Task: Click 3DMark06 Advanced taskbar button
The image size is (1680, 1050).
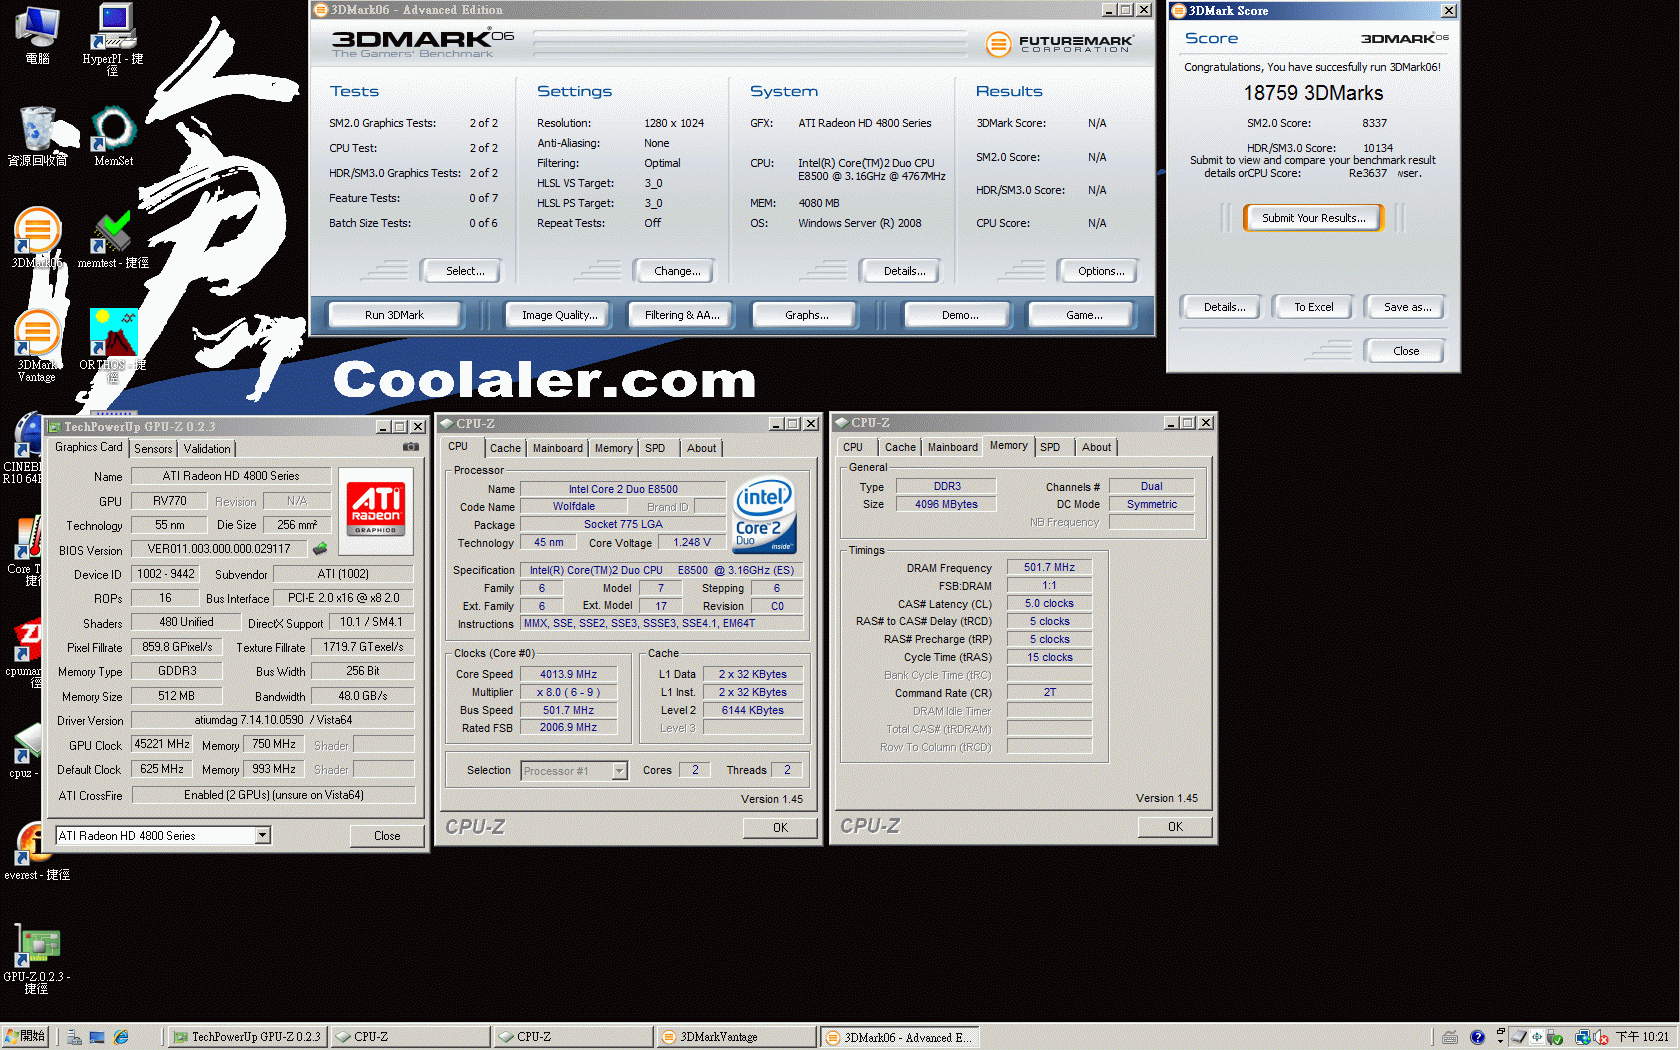Action: [900, 1037]
